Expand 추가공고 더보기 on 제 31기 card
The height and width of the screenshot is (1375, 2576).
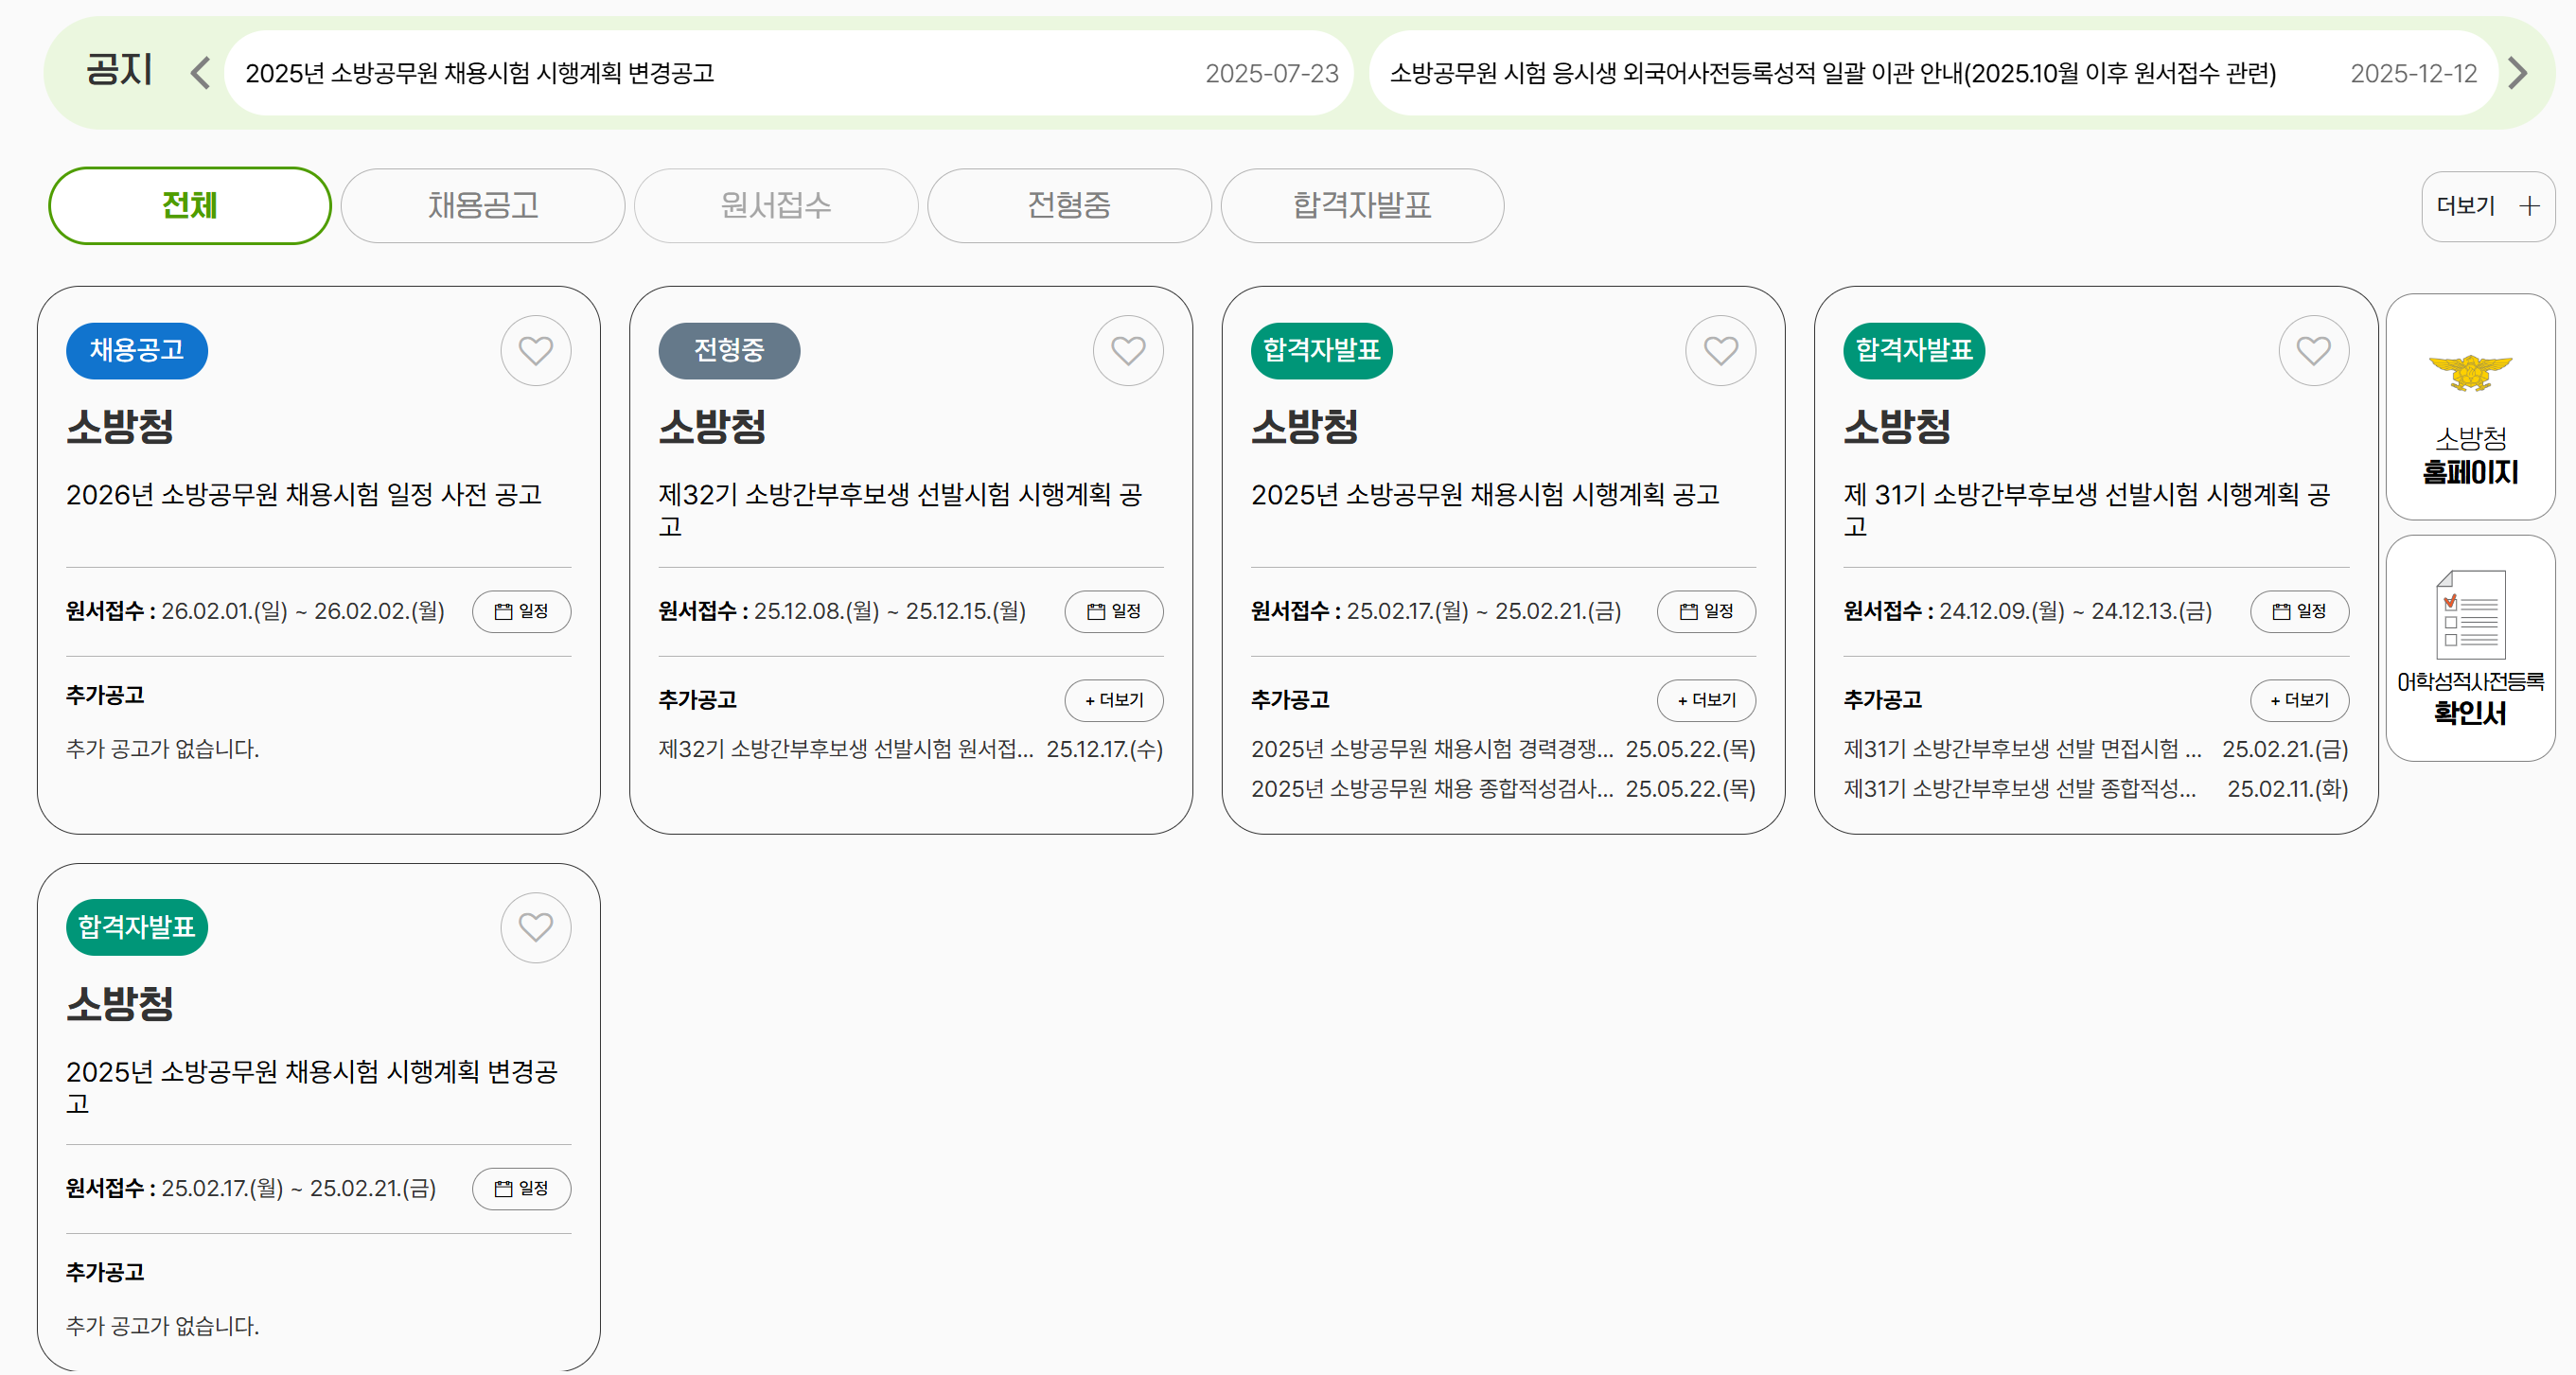(2298, 700)
